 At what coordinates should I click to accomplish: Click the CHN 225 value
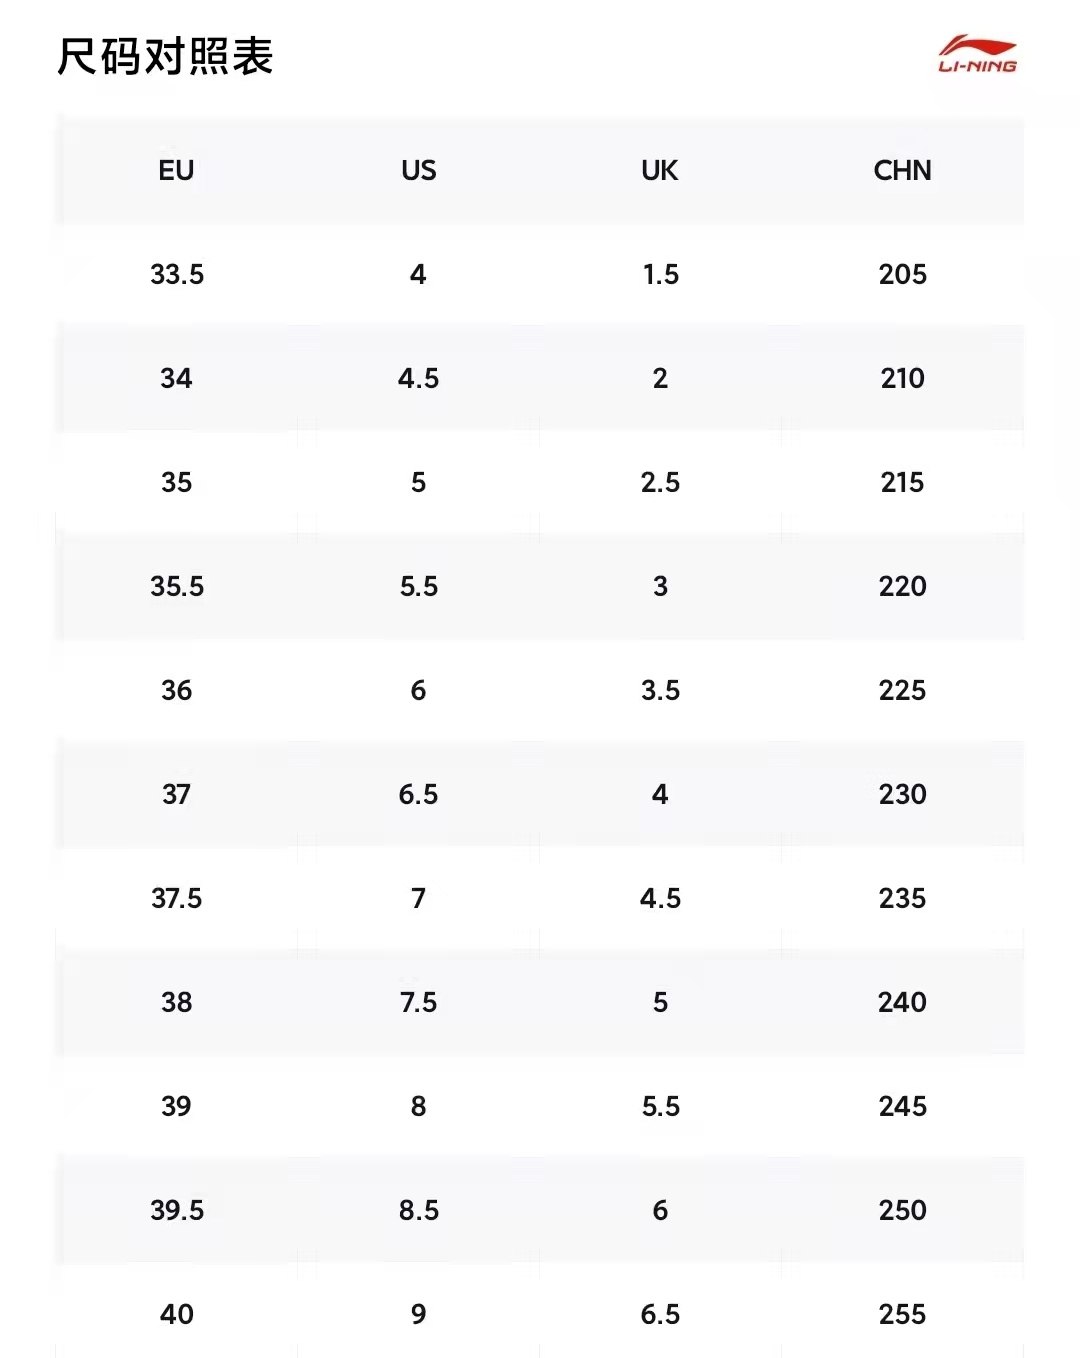[x=902, y=690]
